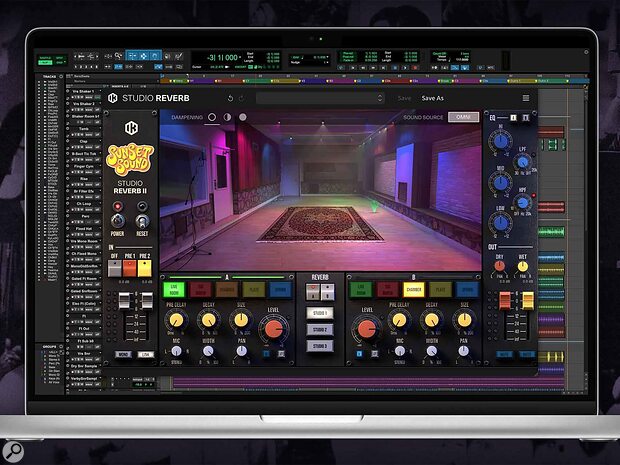Click section B DECAY knob

point(431,320)
